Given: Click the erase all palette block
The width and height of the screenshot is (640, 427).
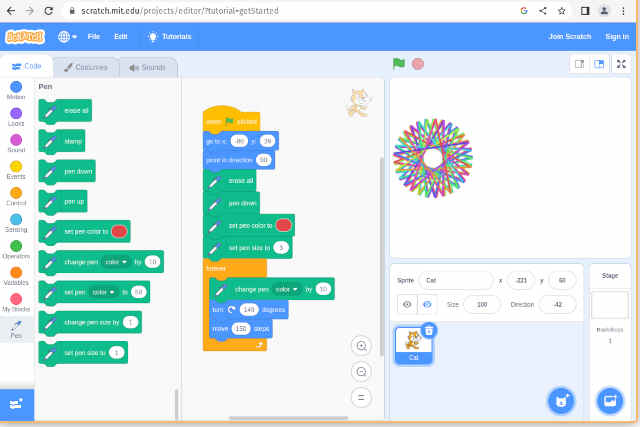Looking at the screenshot, I should point(65,111).
